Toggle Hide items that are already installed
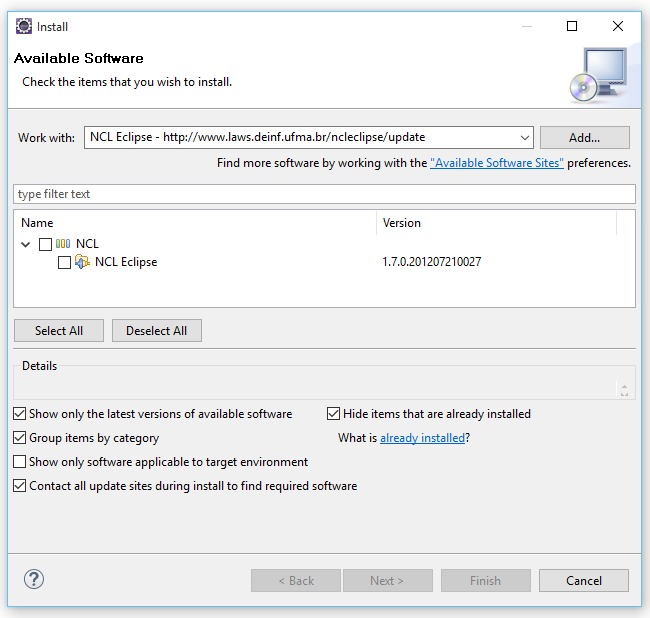 tap(333, 414)
